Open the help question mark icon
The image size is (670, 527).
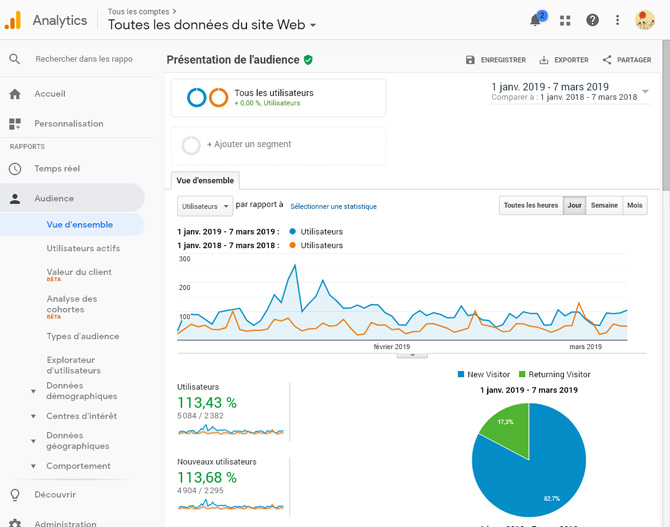point(592,20)
